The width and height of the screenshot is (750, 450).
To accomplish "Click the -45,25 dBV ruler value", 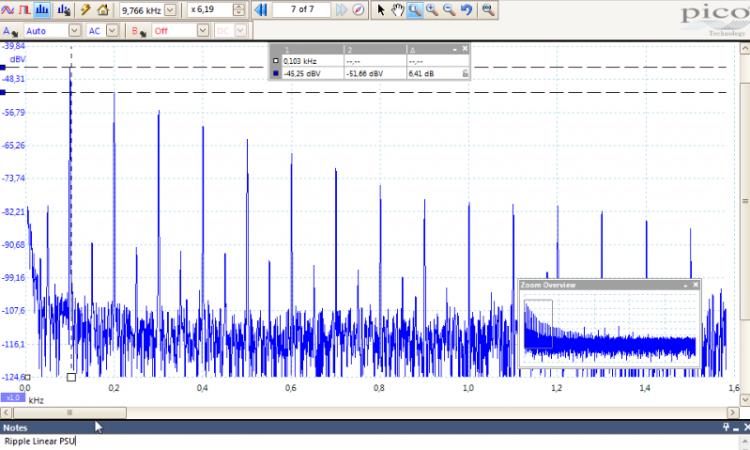I will coord(302,74).
